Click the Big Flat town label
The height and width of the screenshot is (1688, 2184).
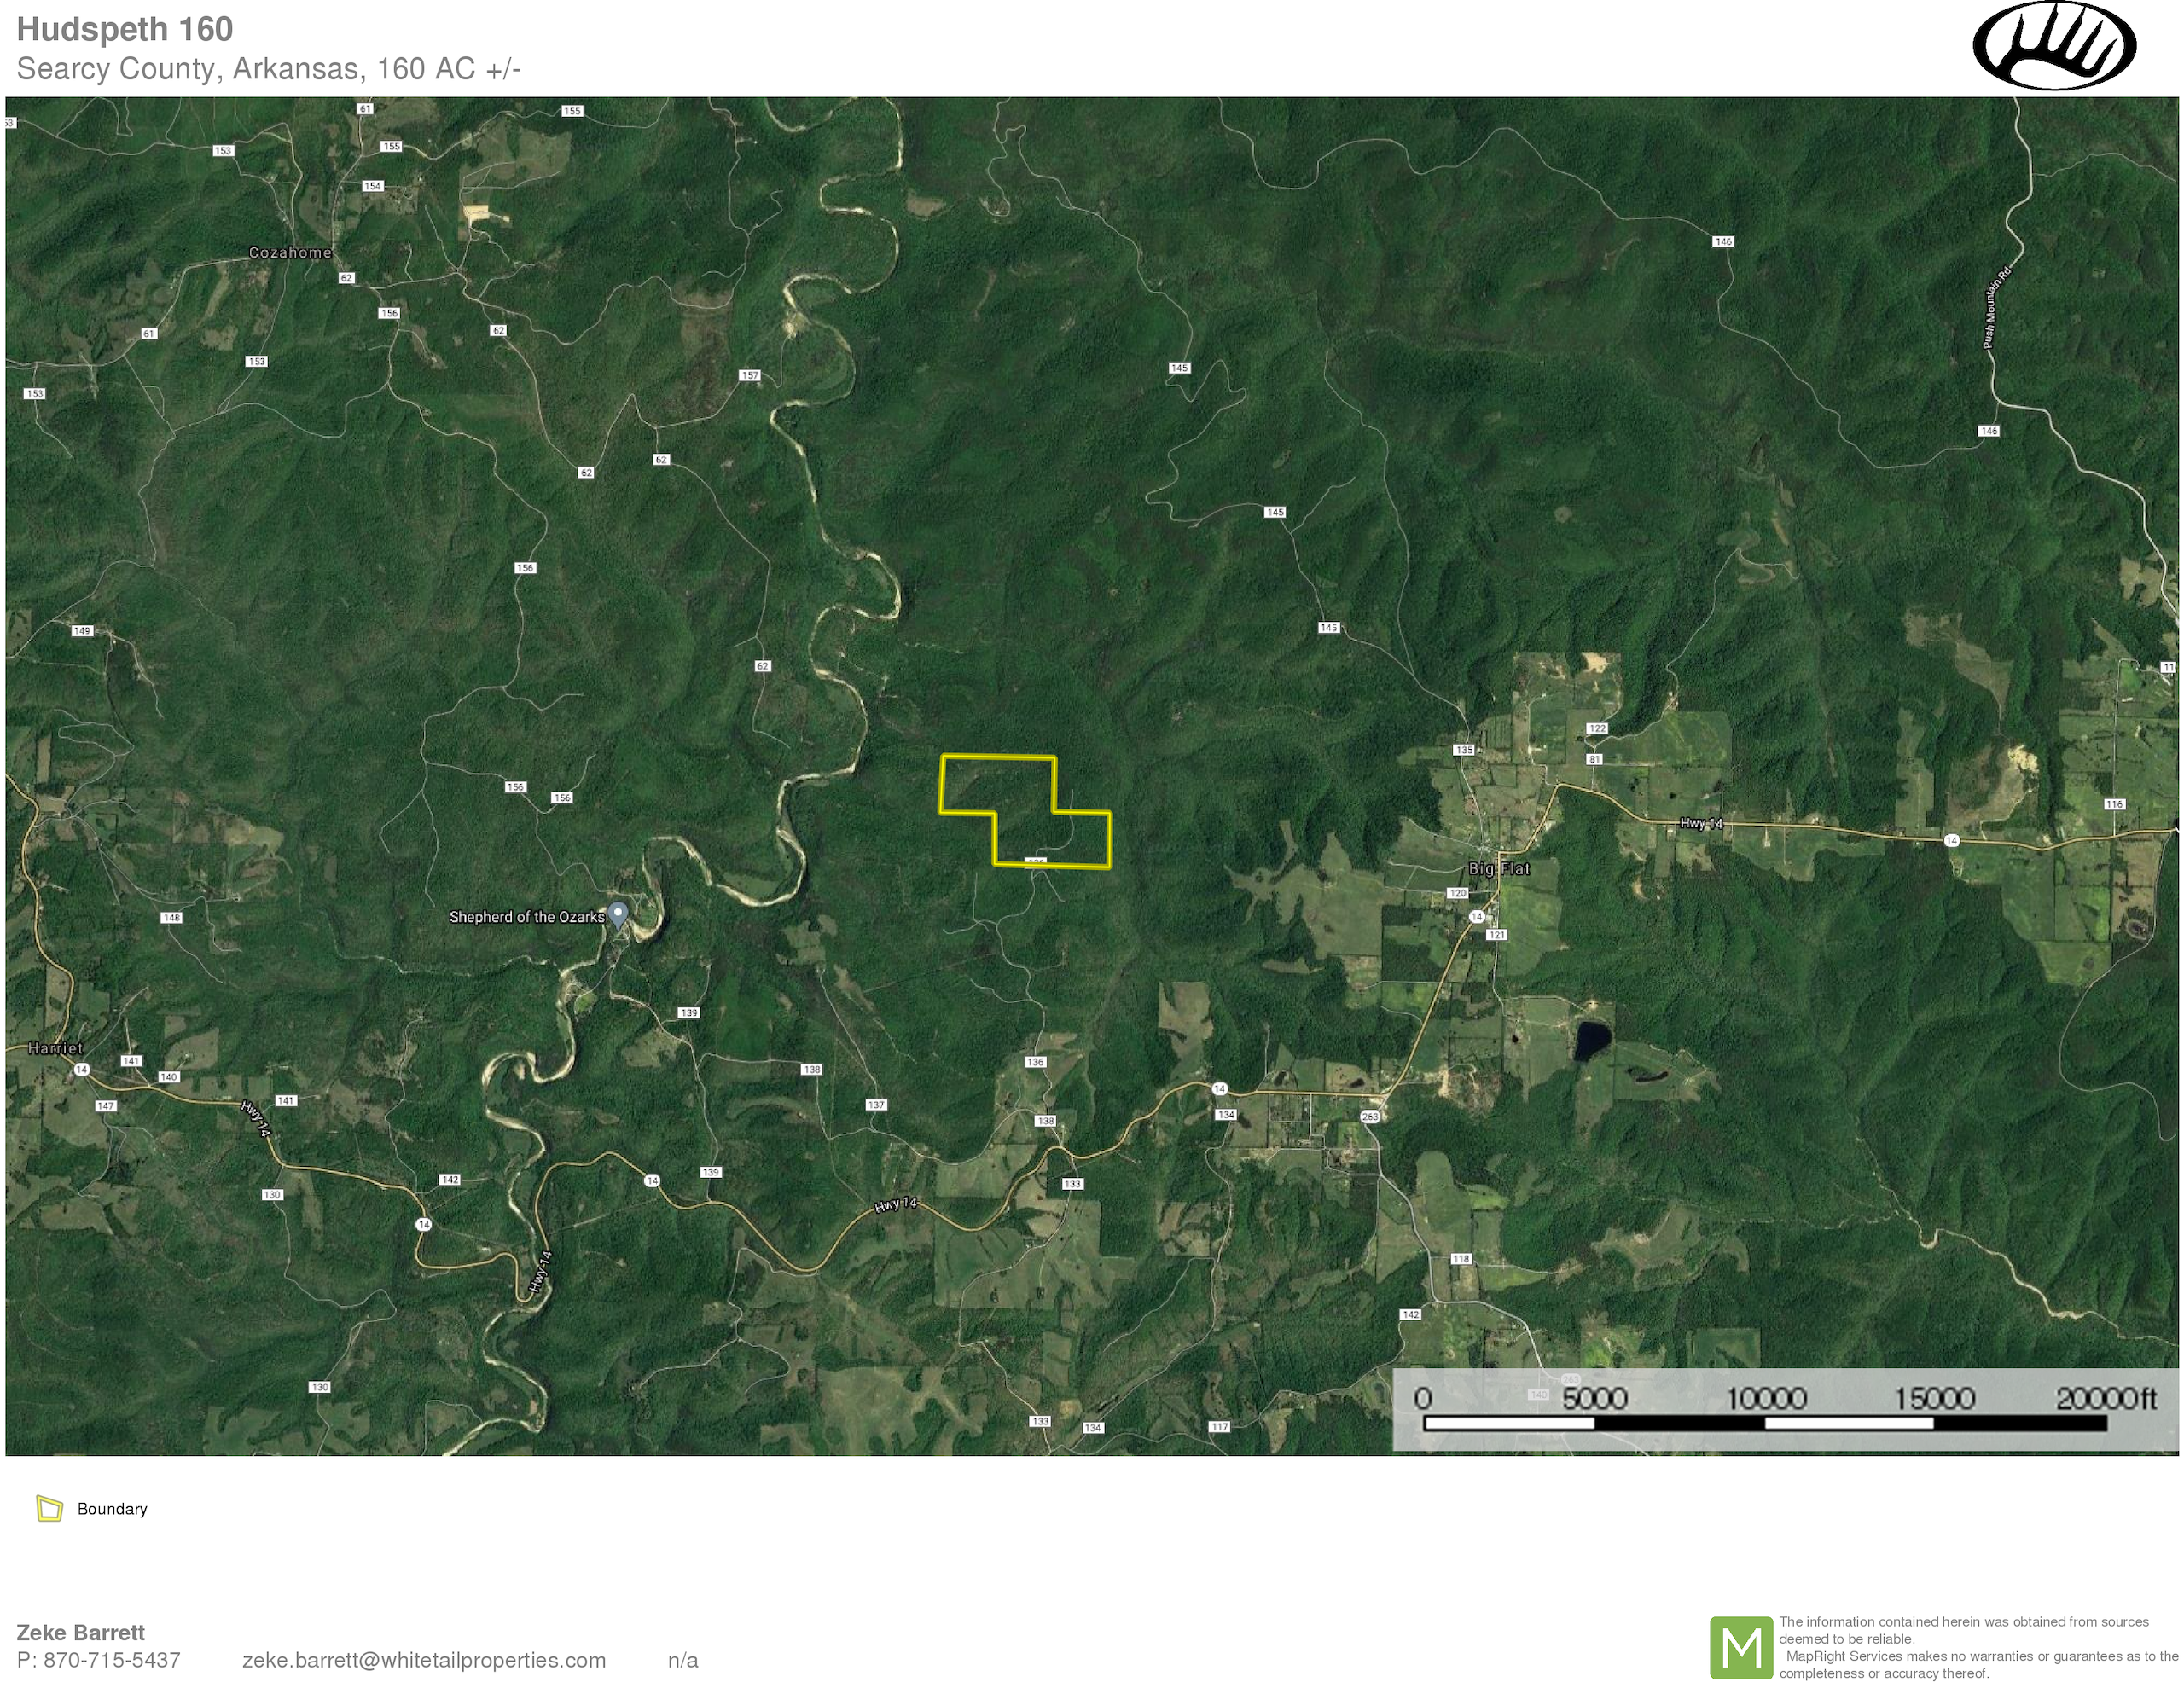click(1498, 868)
